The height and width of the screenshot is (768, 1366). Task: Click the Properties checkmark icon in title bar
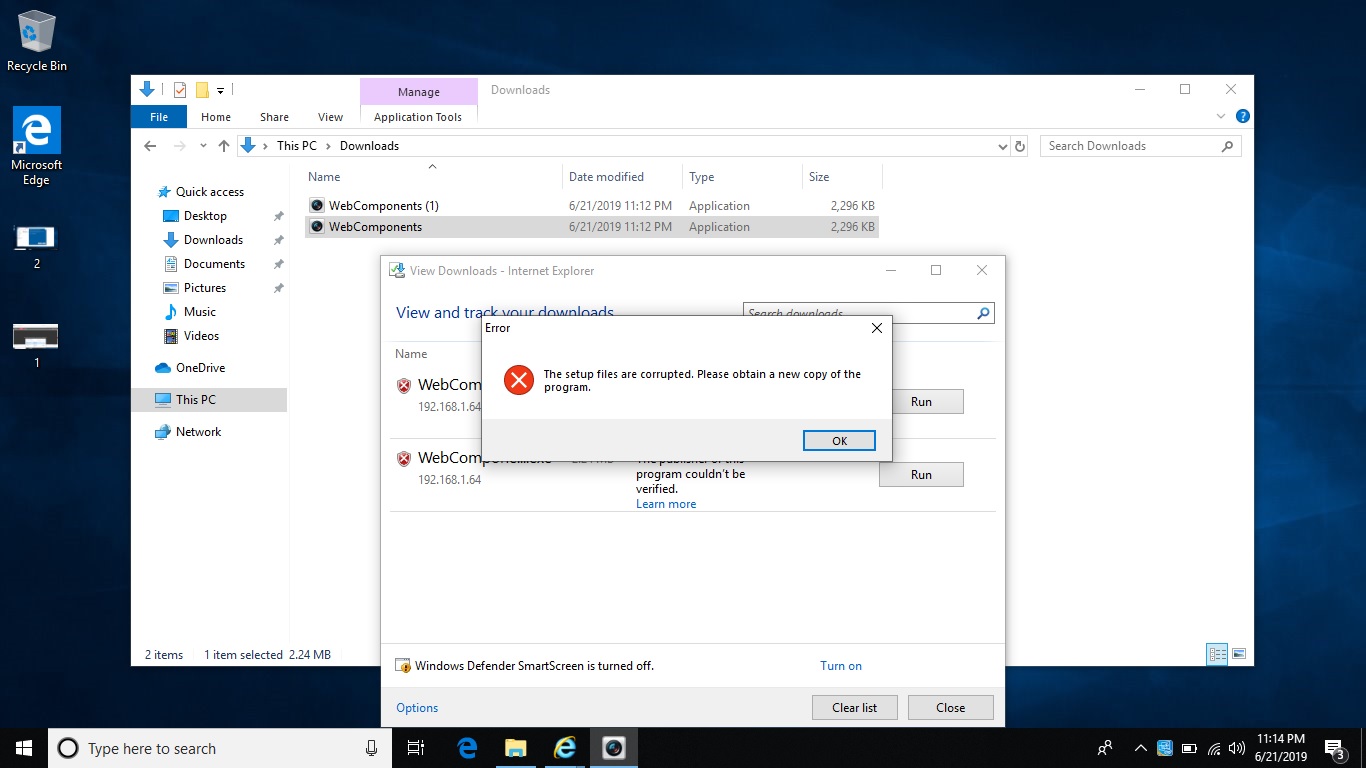pos(180,90)
